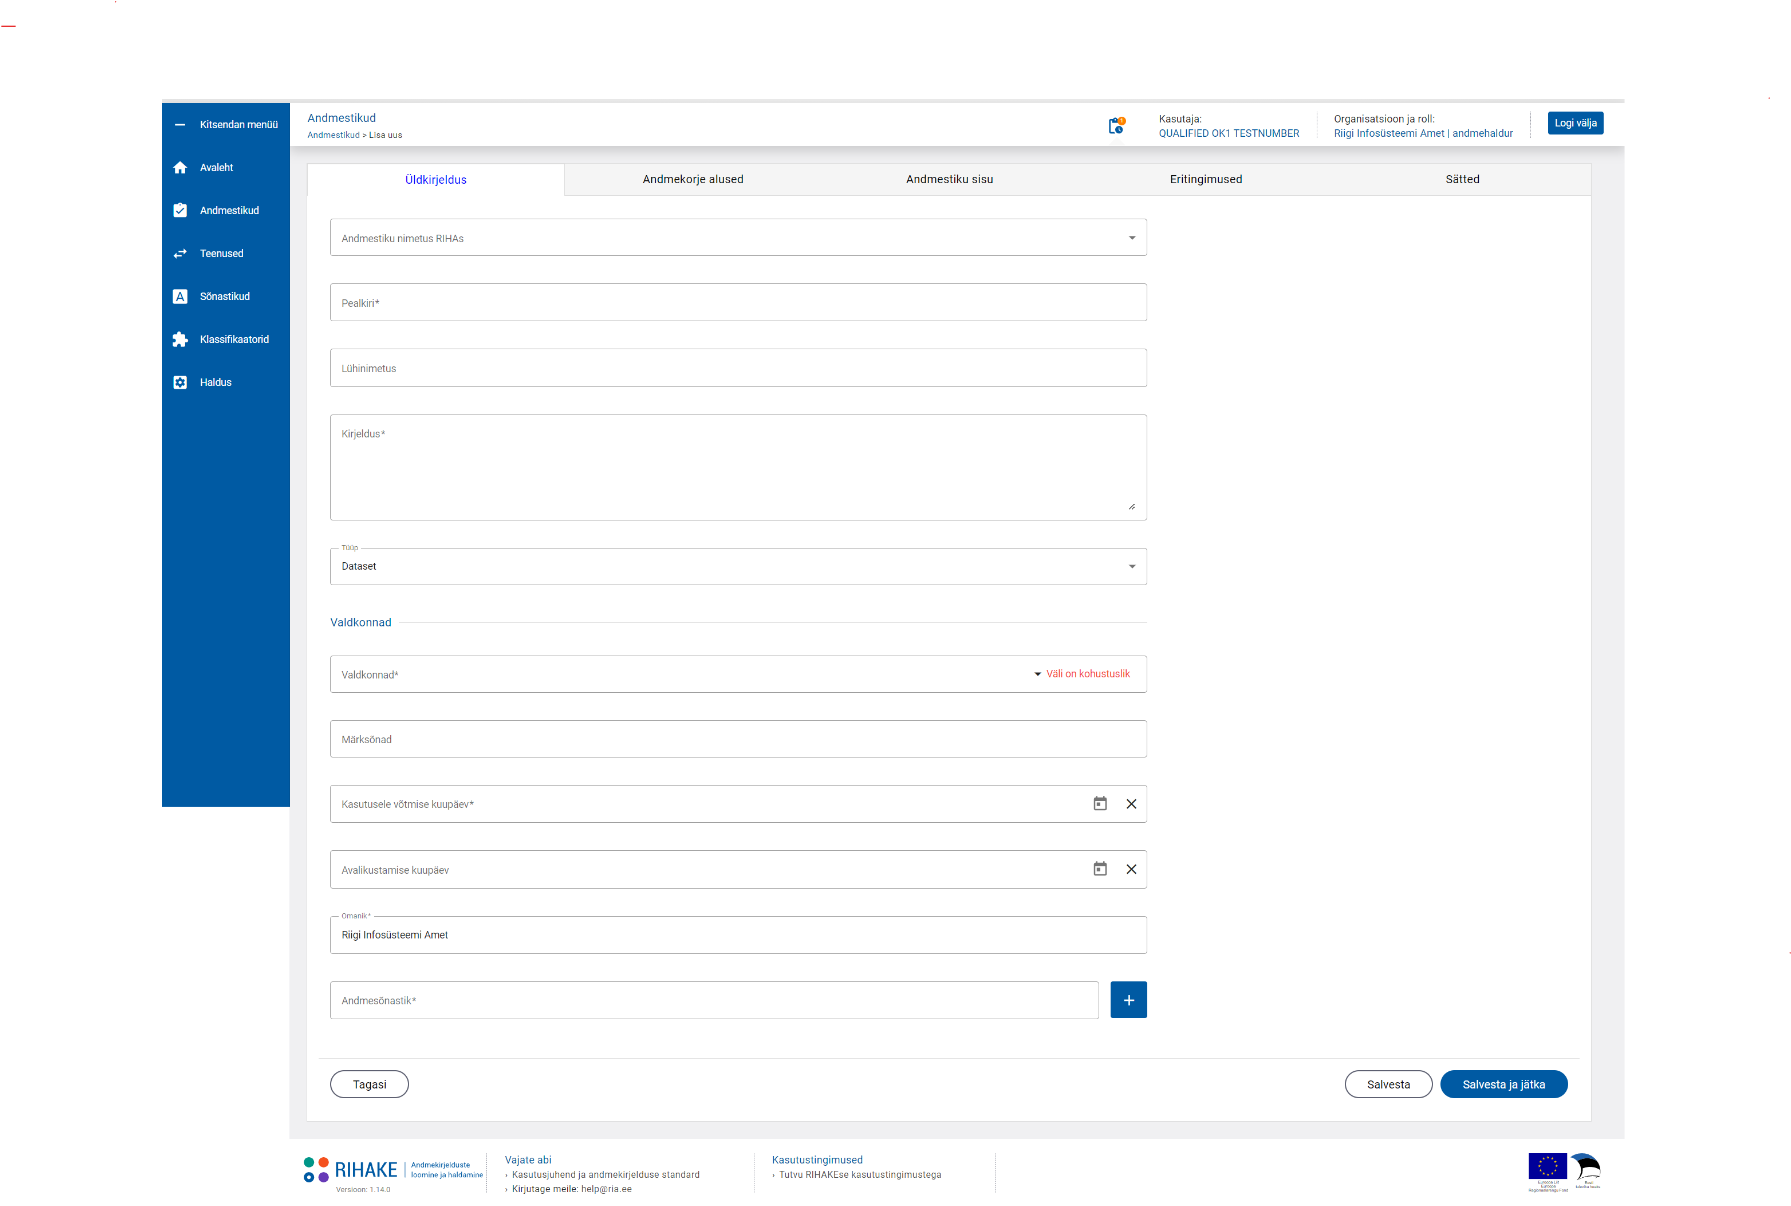Clear the Avalikustamise kuupäev date field

(1131, 870)
